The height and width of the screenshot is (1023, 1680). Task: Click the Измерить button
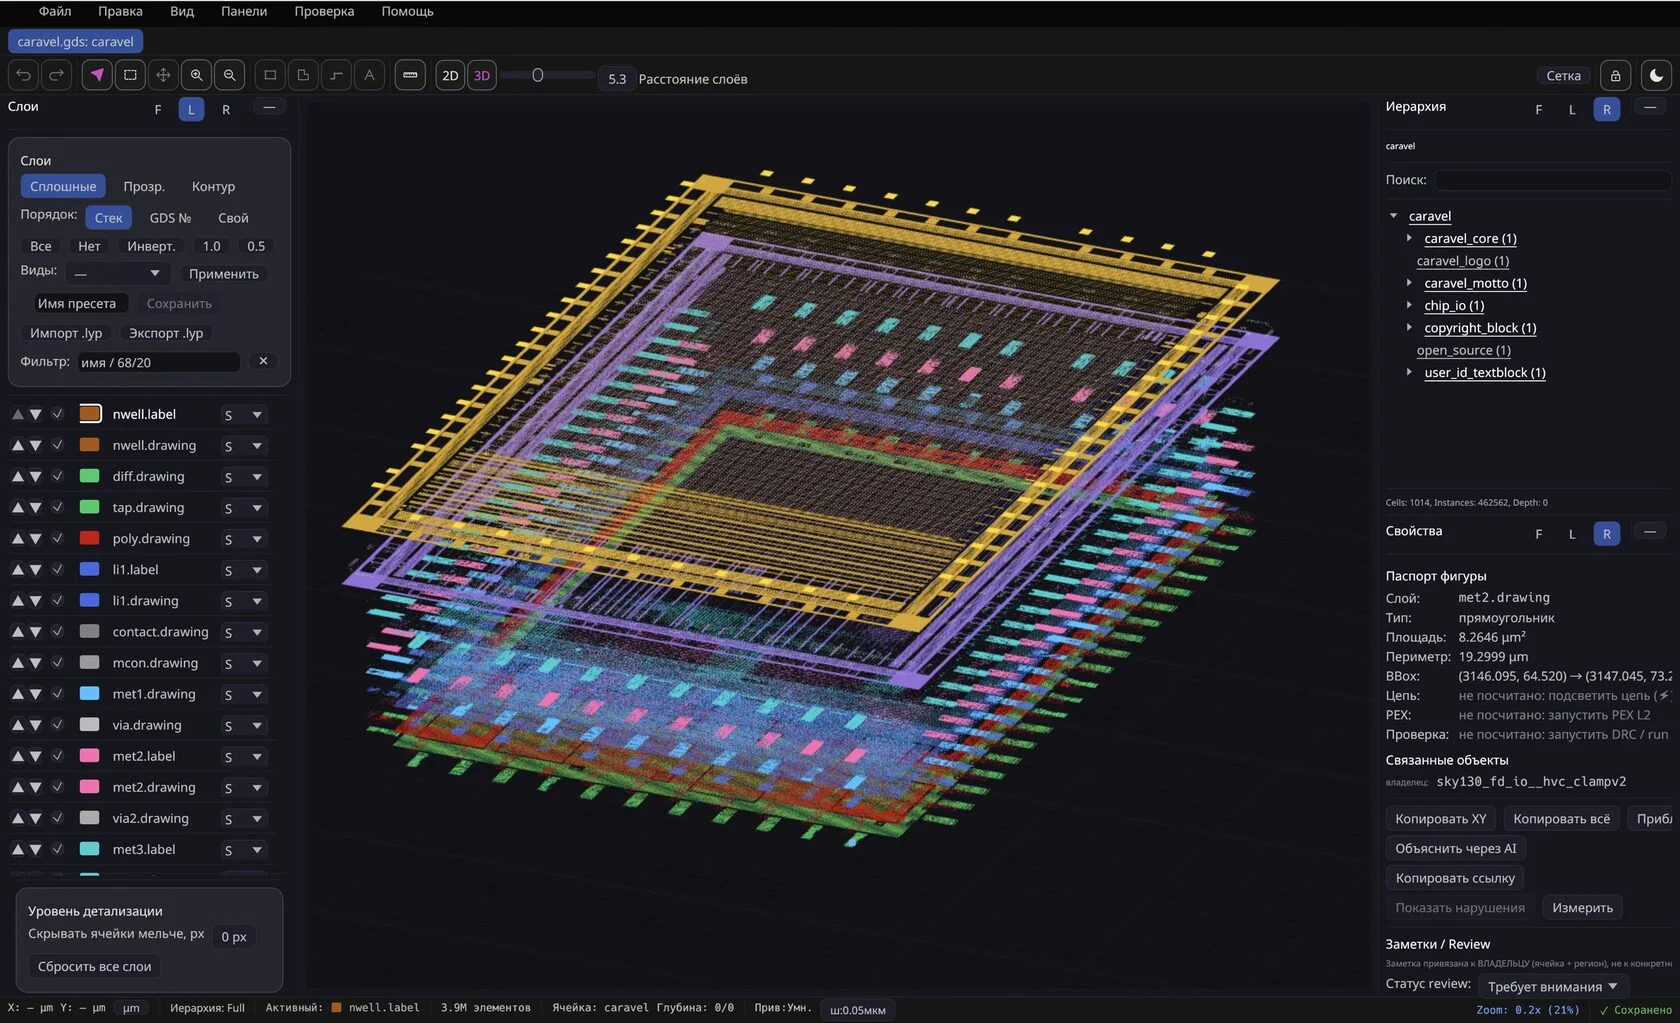click(1582, 908)
